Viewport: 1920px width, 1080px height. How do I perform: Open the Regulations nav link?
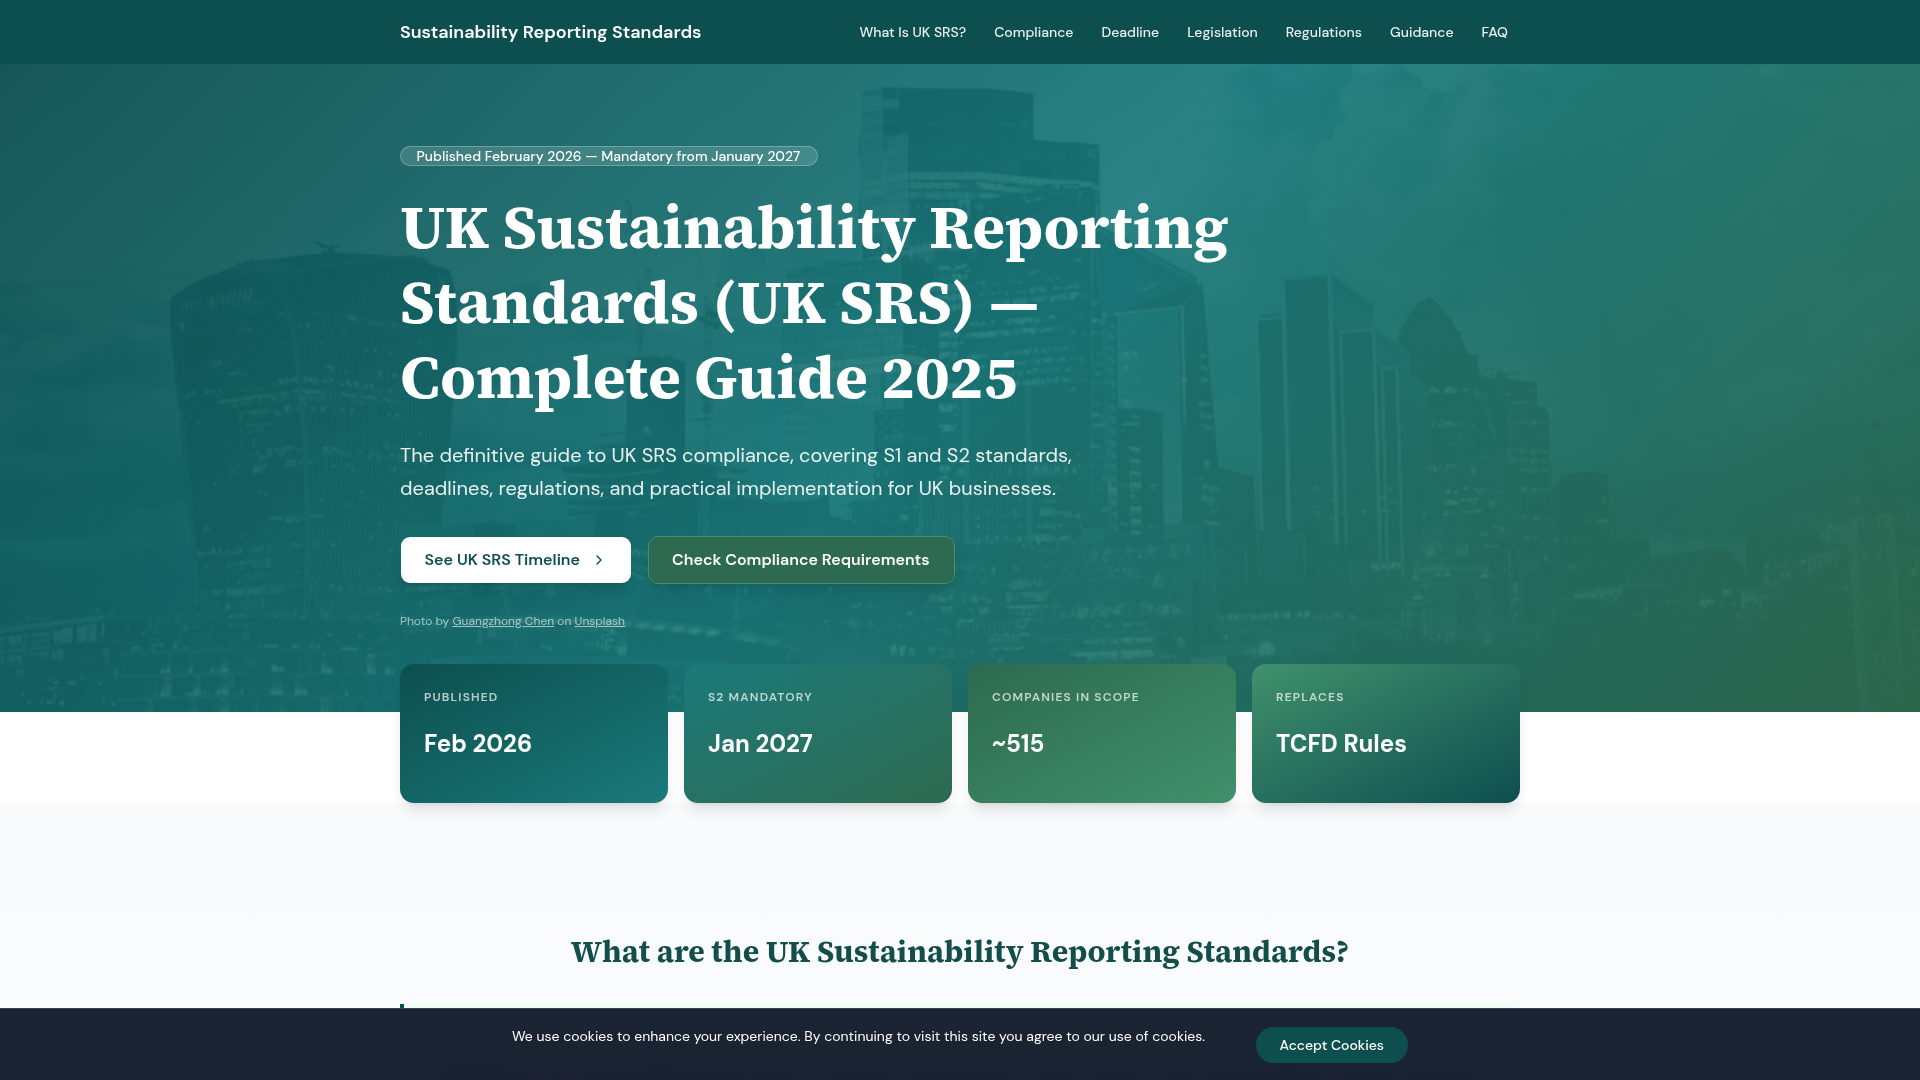click(1323, 32)
